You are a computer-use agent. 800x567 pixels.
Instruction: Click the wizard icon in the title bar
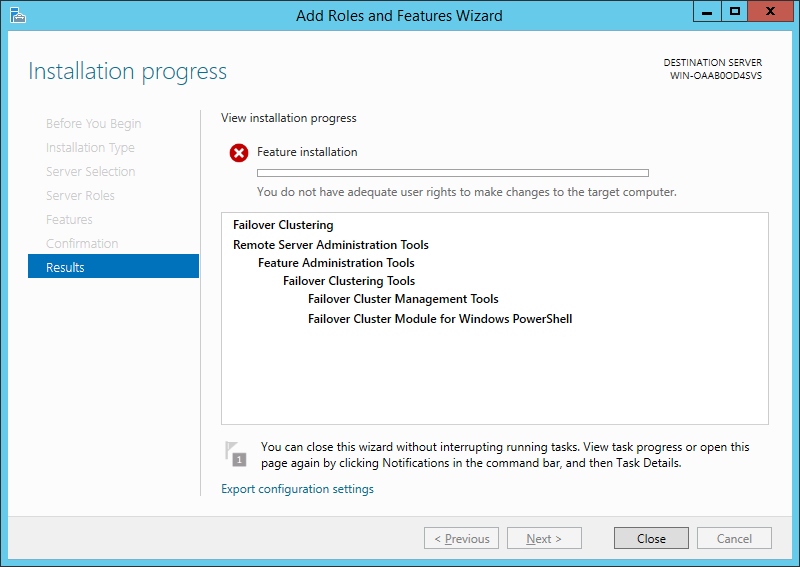pos(18,15)
